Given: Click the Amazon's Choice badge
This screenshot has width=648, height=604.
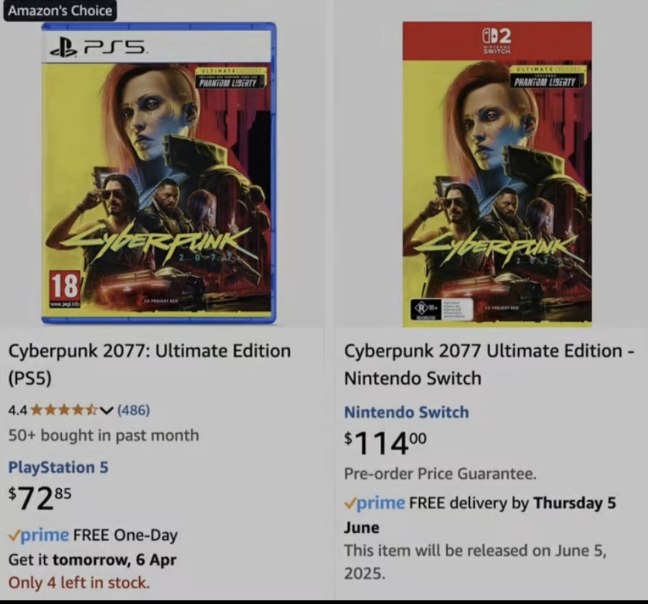Looking at the screenshot, I should click(60, 10).
